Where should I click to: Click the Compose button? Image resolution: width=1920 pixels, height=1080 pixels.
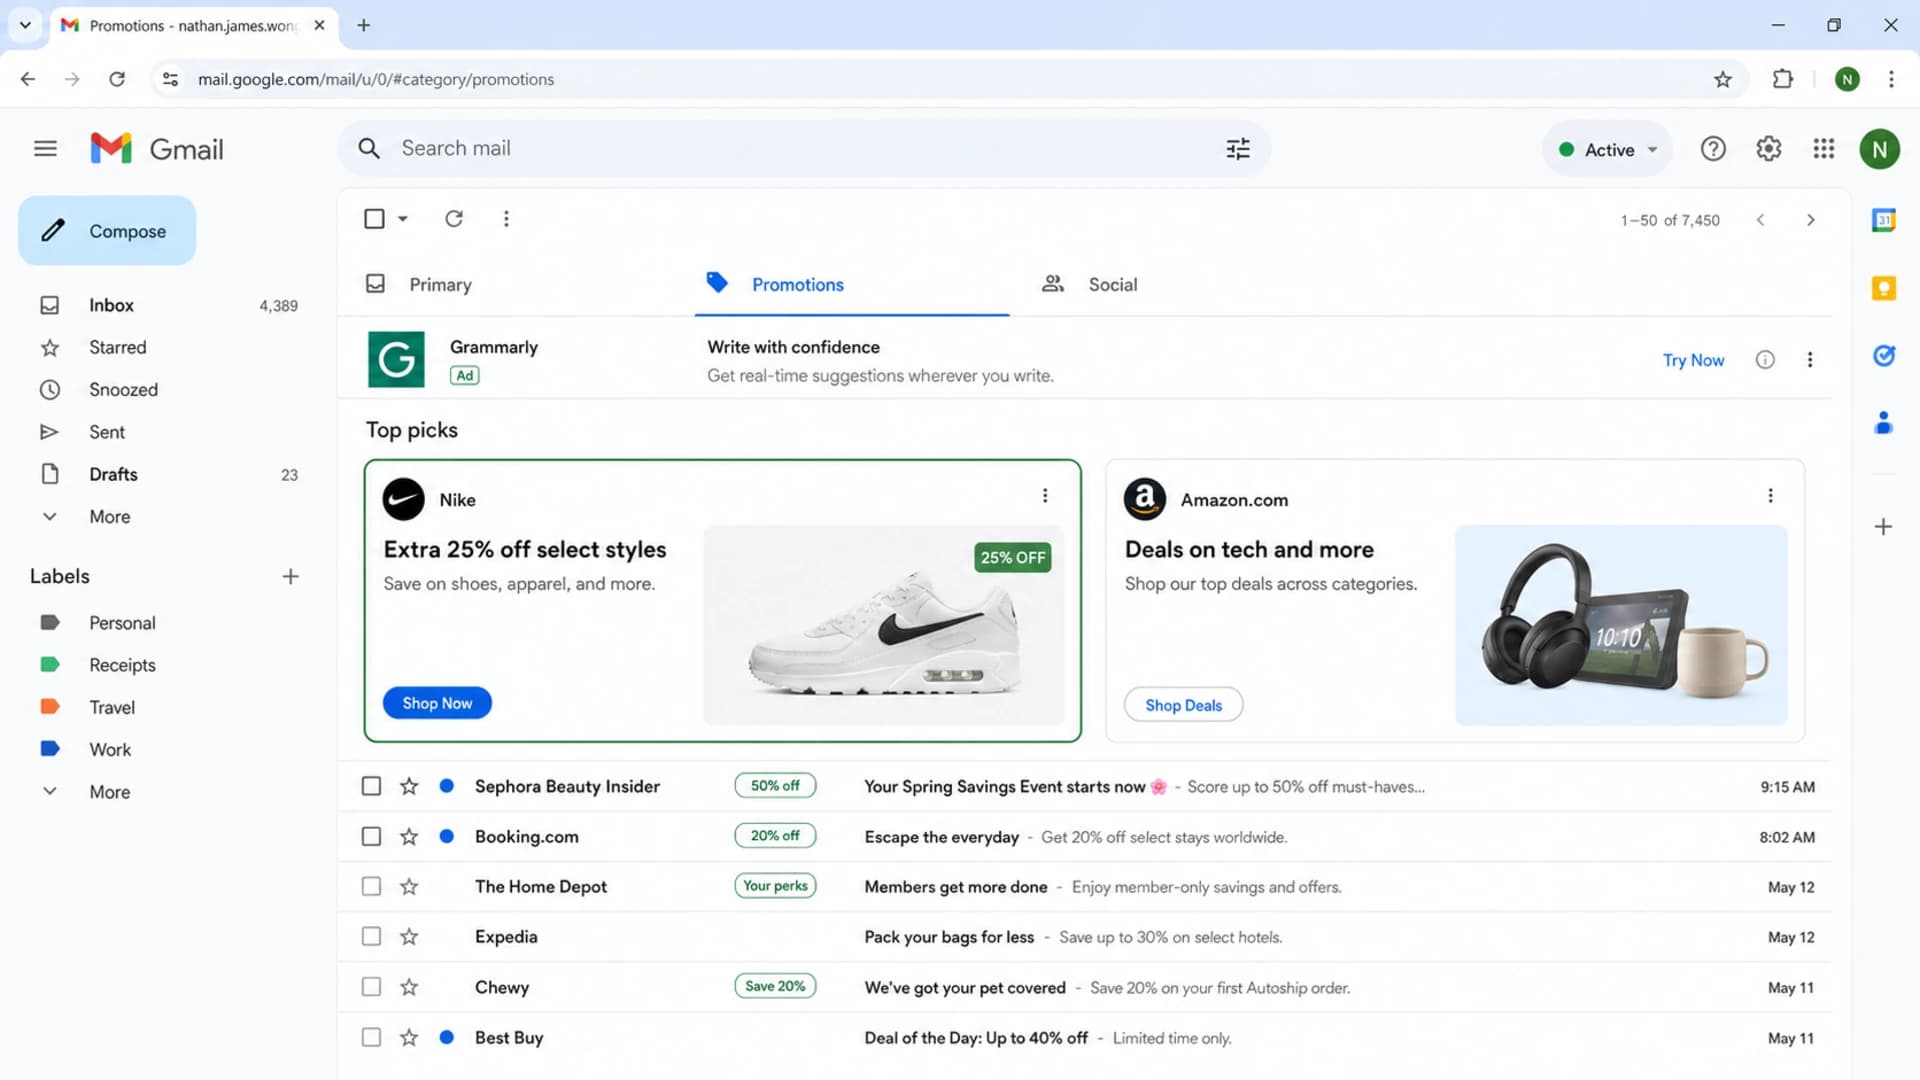107,231
